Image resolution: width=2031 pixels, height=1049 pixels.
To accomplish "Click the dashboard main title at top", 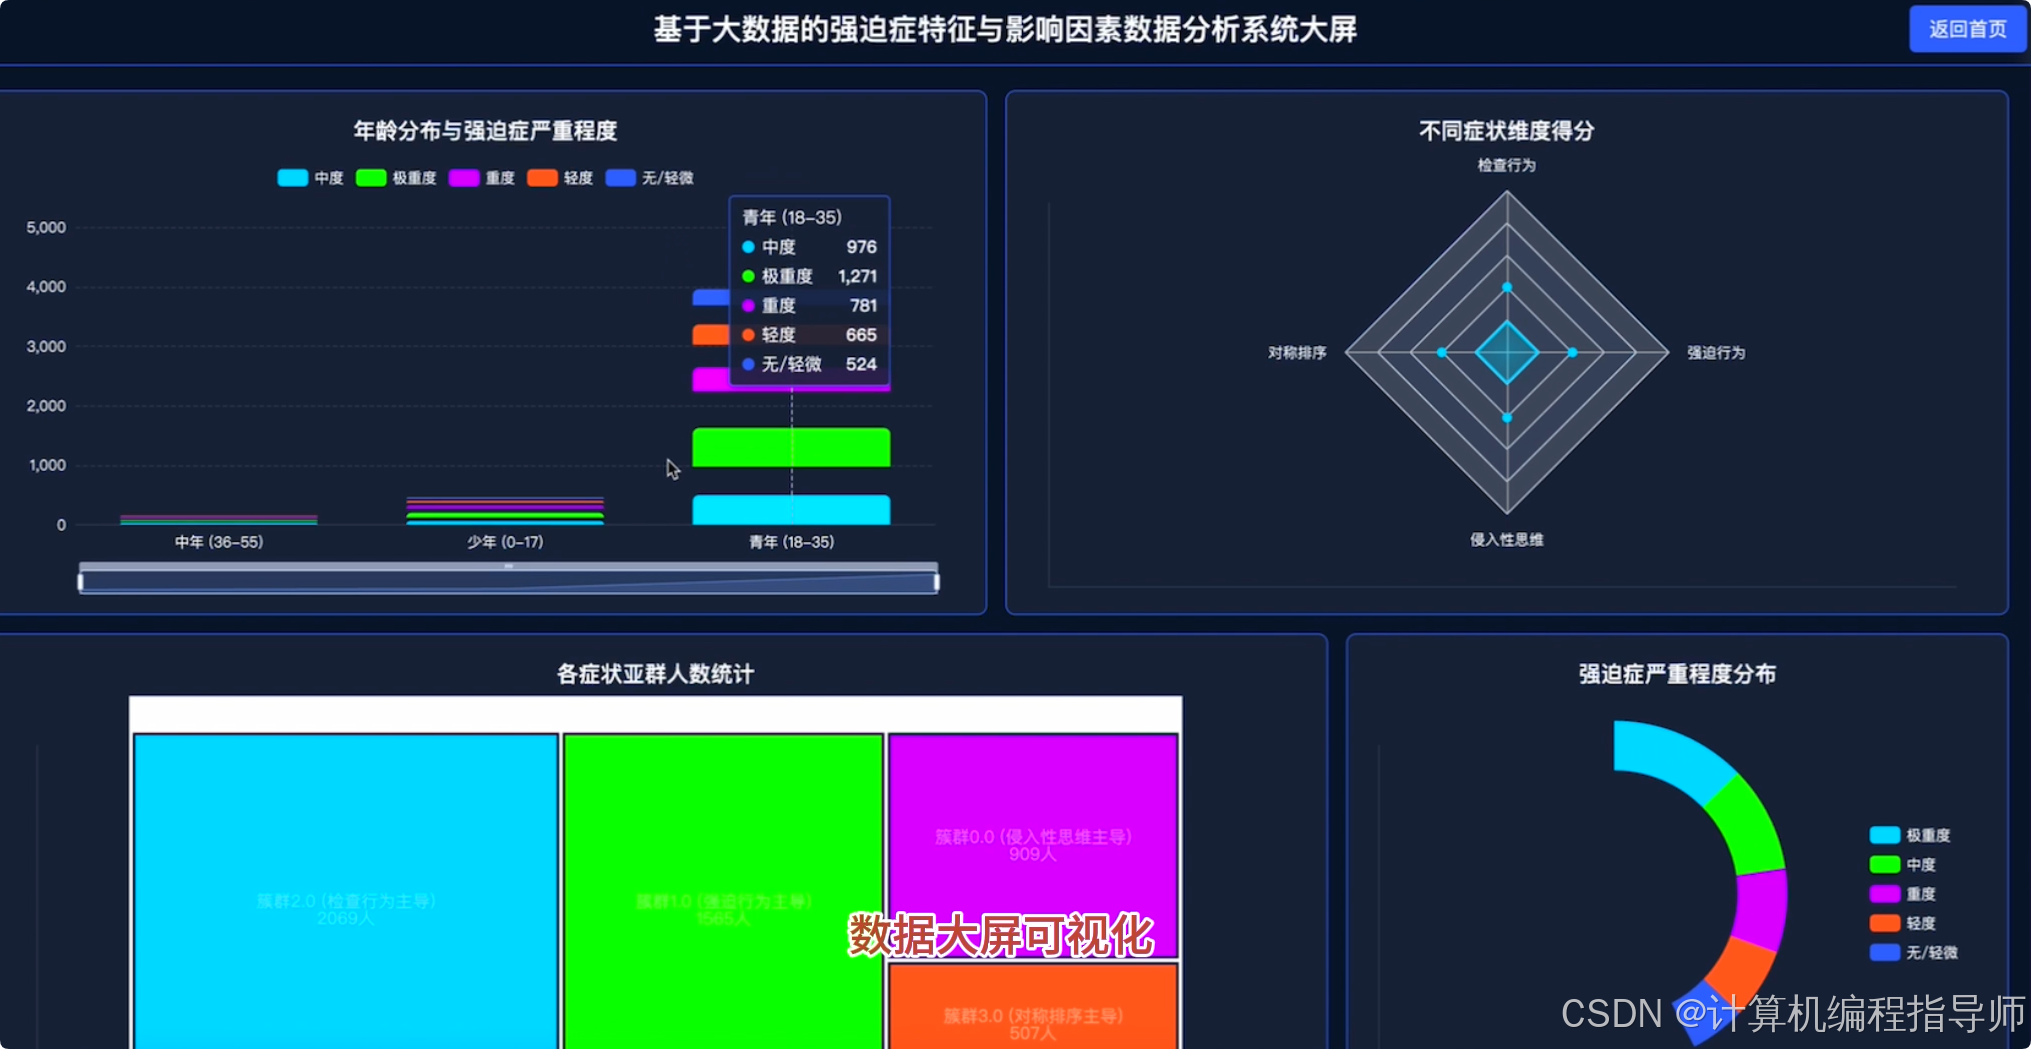I will pyautogui.click(x=1005, y=29).
